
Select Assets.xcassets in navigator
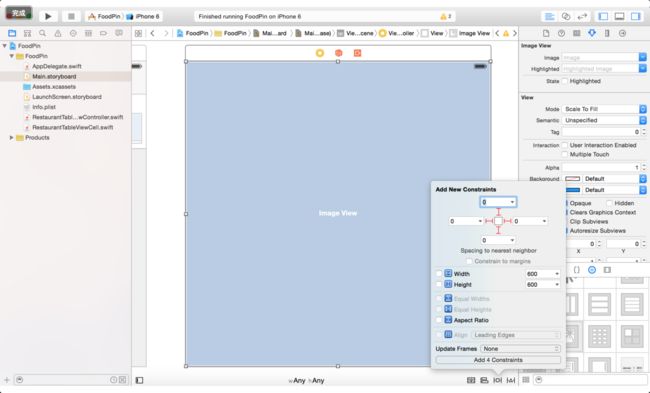point(54,87)
